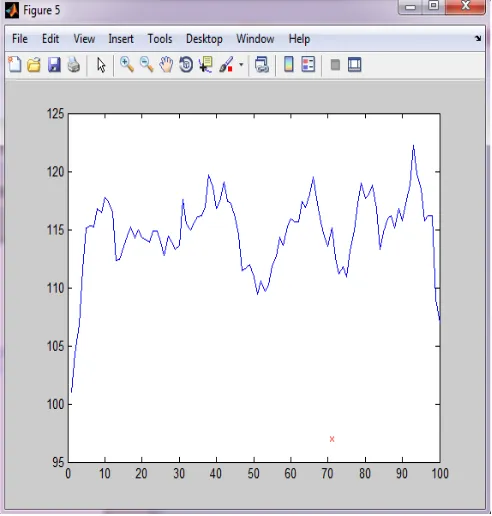This screenshot has height=516, width=492.
Task: Enable the Data Cursor tool
Action: (206, 64)
